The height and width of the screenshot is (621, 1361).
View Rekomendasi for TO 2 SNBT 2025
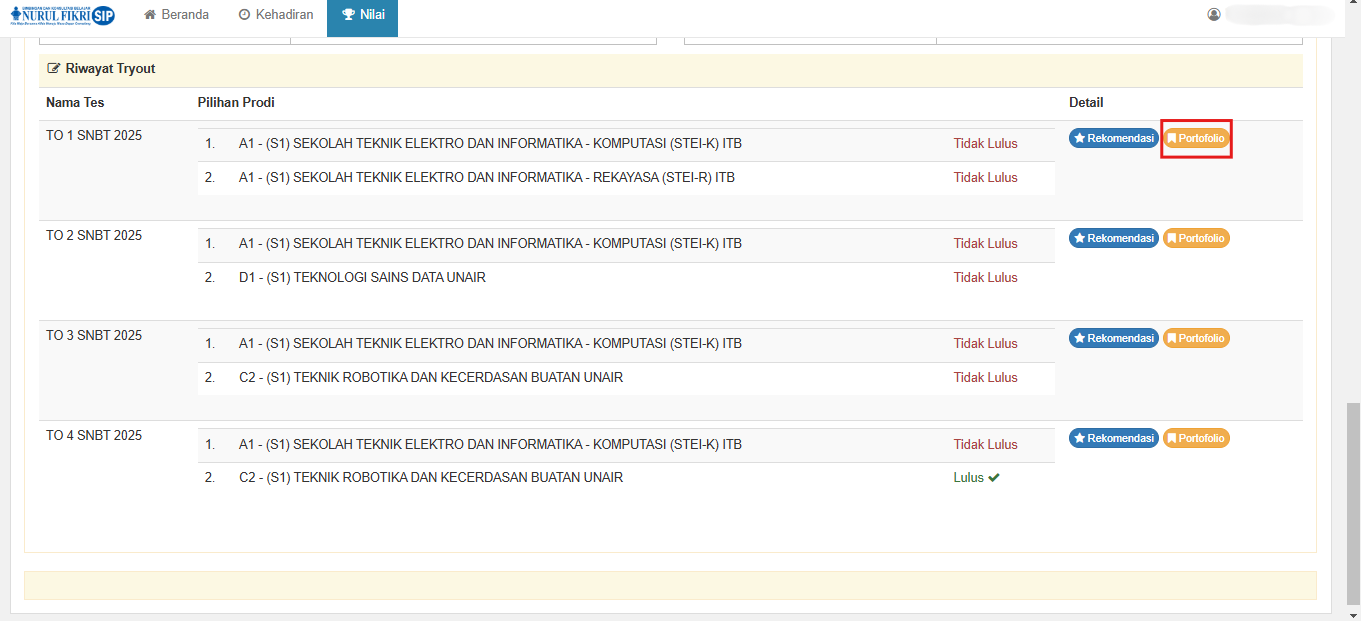tap(1113, 238)
